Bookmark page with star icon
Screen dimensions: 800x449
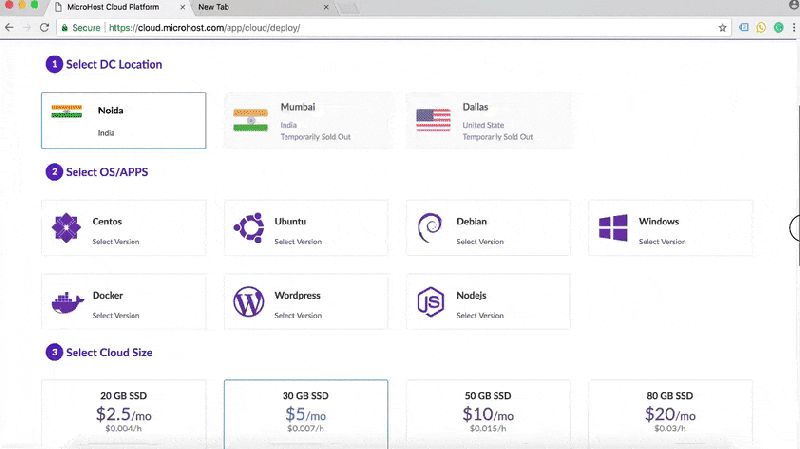pos(722,28)
